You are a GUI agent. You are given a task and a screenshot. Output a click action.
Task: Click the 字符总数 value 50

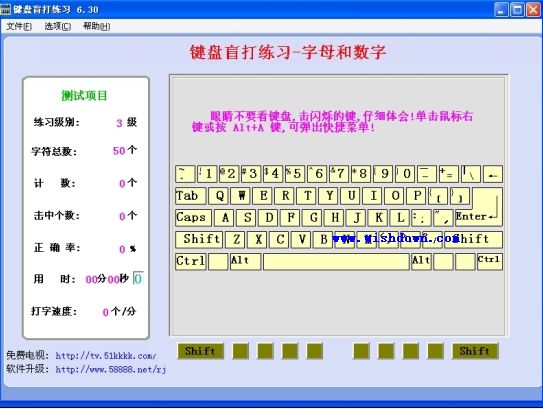(x=119, y=151)
